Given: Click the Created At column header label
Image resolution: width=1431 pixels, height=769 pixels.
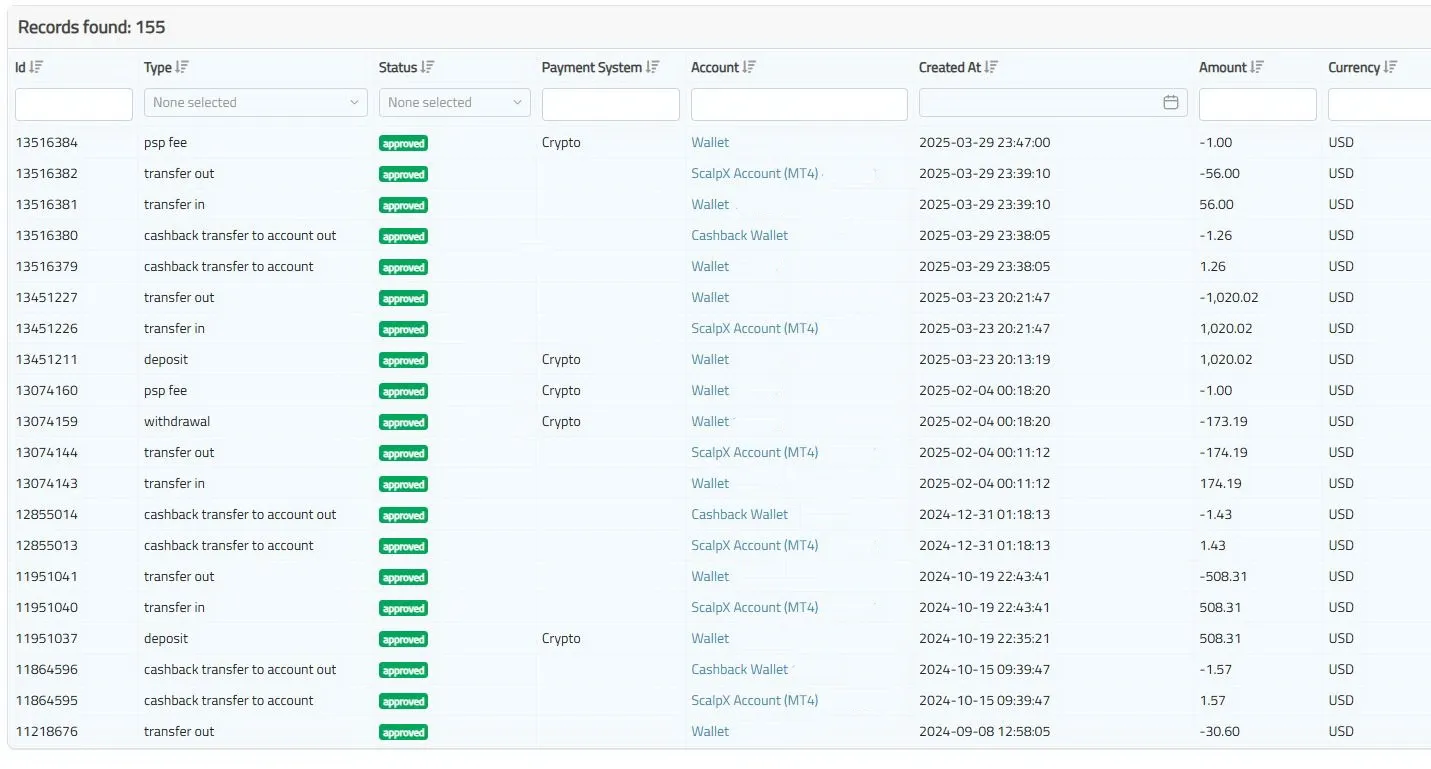Looking at the screenshot, I should tap(950, 67).
